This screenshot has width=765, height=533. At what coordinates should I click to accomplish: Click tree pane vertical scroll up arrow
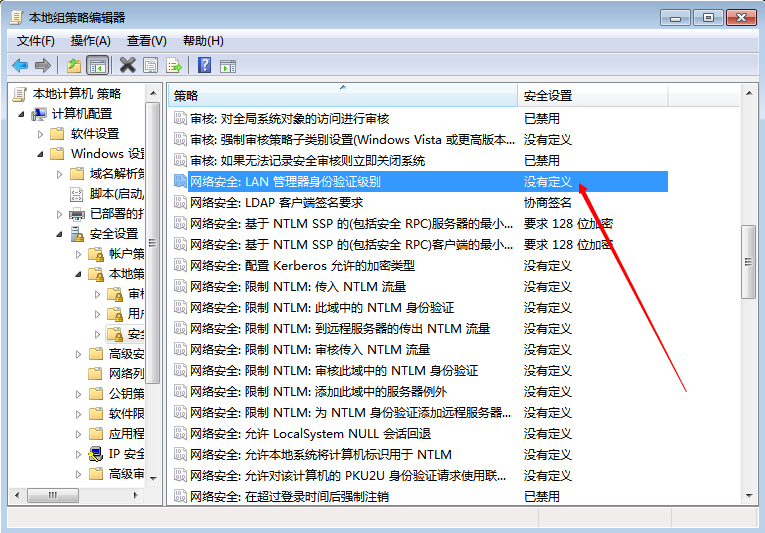[x=153, y=93]
